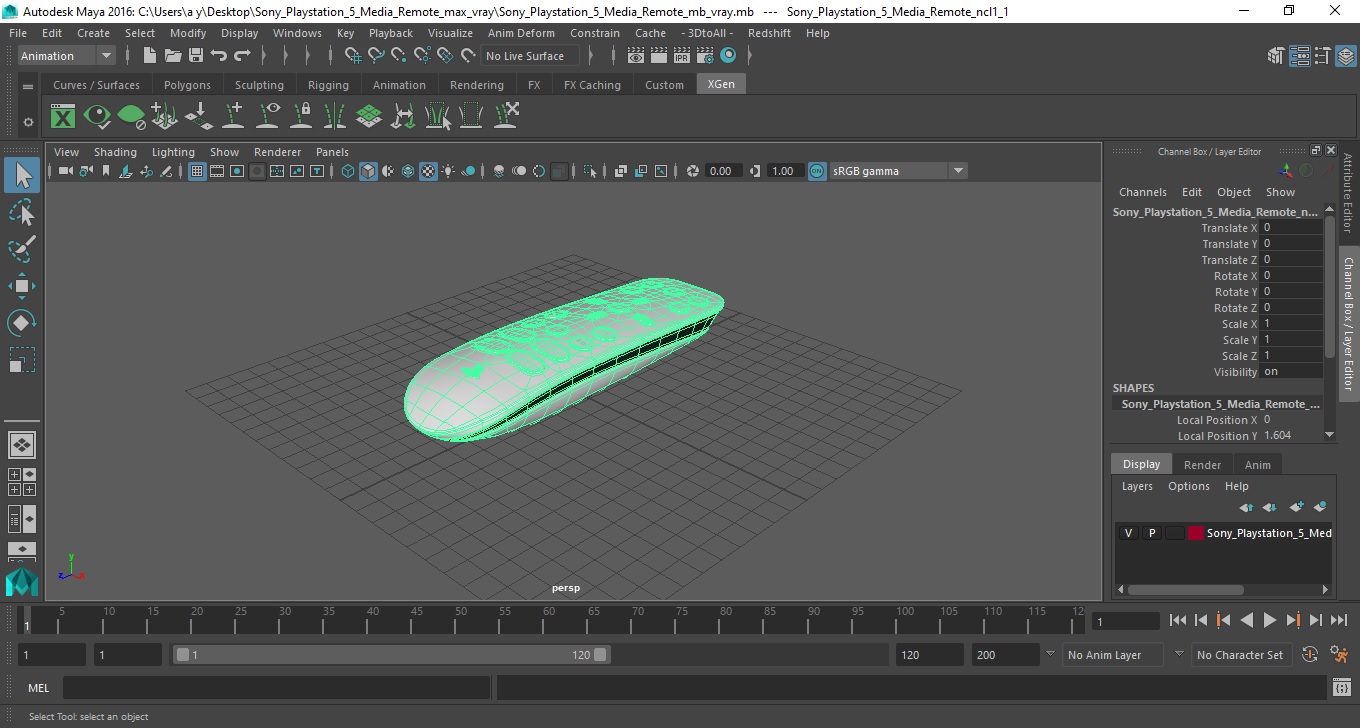Open the animation preferences running-man icon
The image size is (1360, 728).
1340,655
